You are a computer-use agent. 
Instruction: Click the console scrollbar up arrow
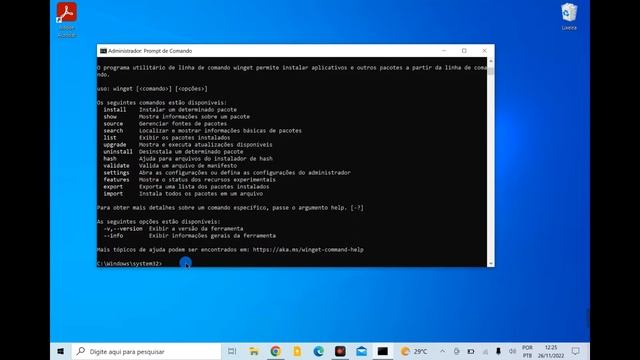(491, 61)
